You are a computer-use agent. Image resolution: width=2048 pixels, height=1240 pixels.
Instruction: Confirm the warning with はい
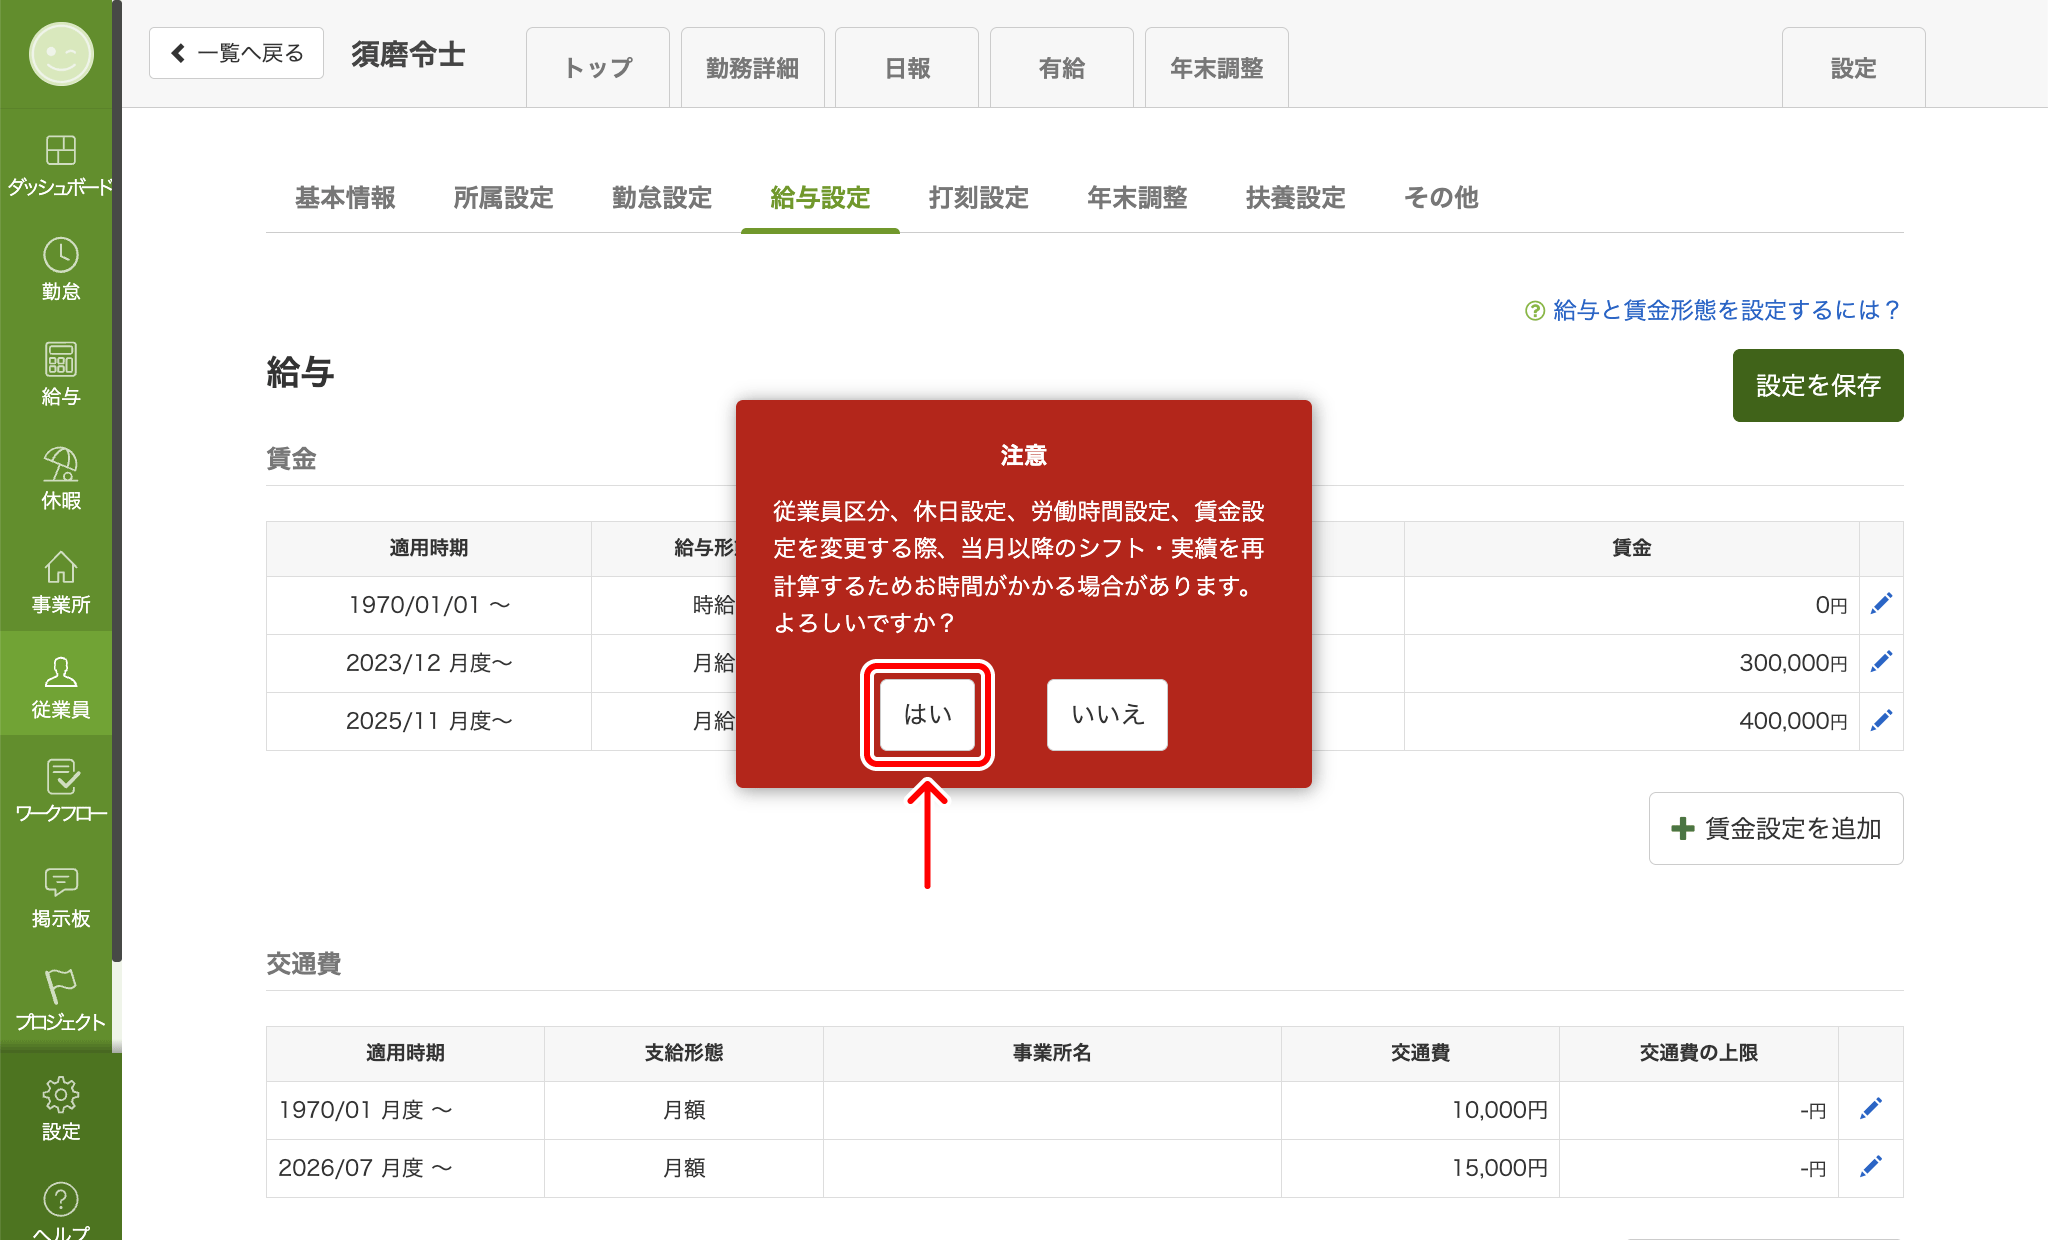(x=927, y=714)
